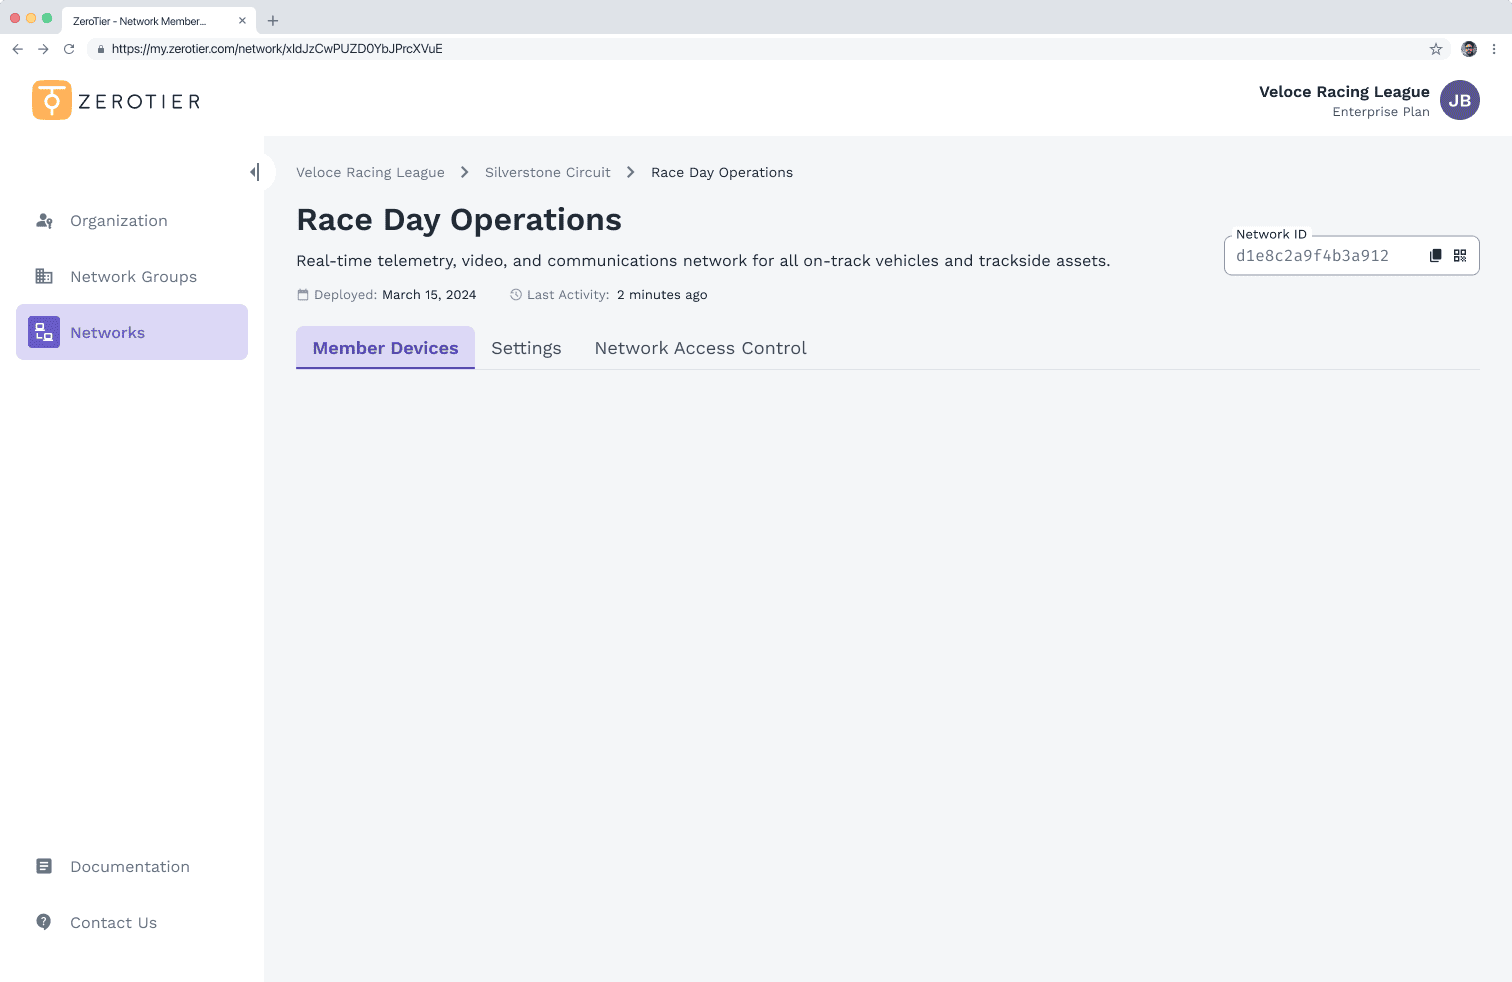The image size is (1512, 982).
Task: Go back using the browser back arrow
Action: coord(18,49)
